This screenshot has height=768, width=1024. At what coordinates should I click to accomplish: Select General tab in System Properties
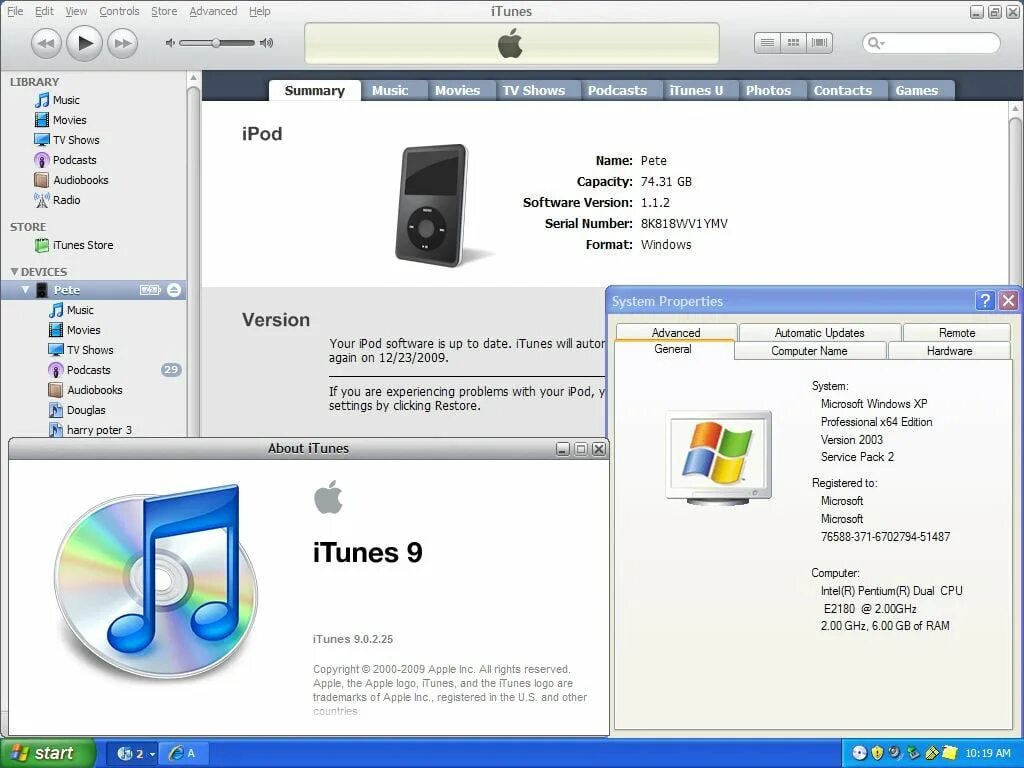click(673, 349)
